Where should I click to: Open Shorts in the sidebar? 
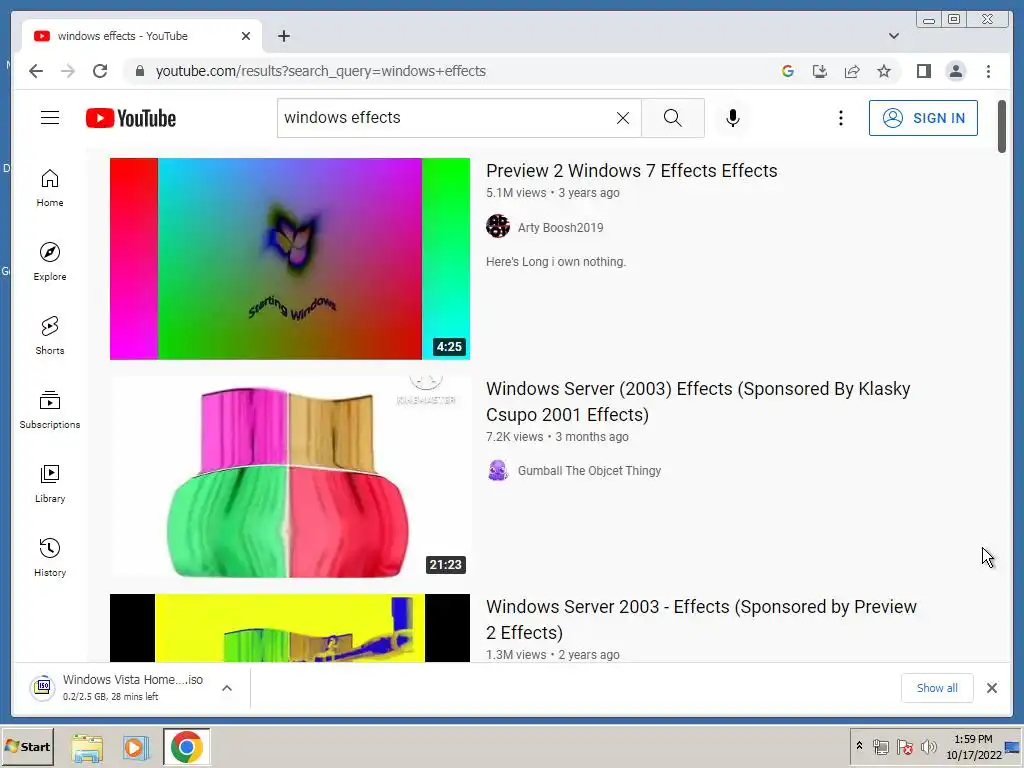50,336
